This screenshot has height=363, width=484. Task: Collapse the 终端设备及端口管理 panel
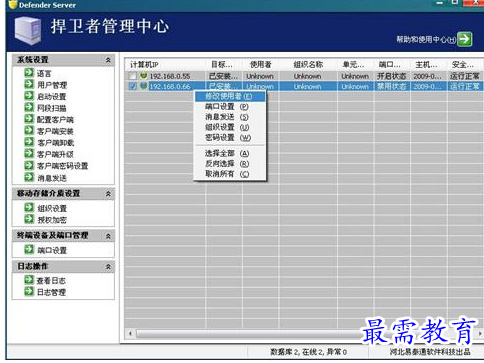click(x=108, y=236)
